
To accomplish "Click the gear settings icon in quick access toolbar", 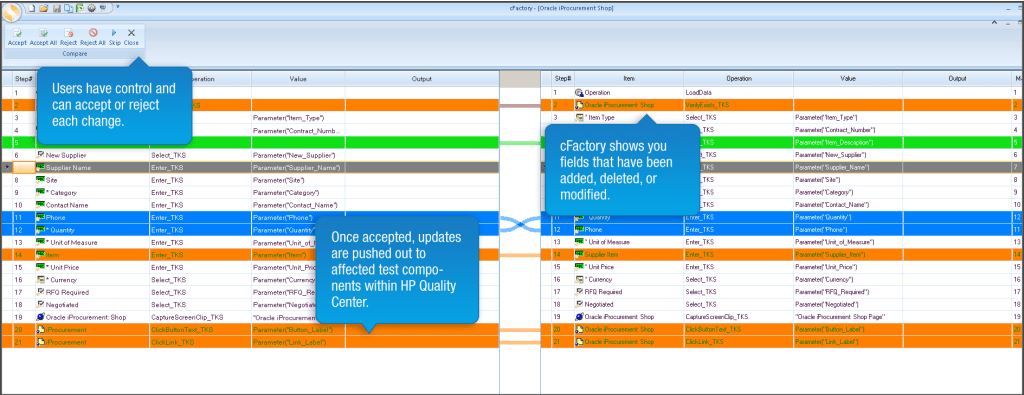I will (91, 8).
